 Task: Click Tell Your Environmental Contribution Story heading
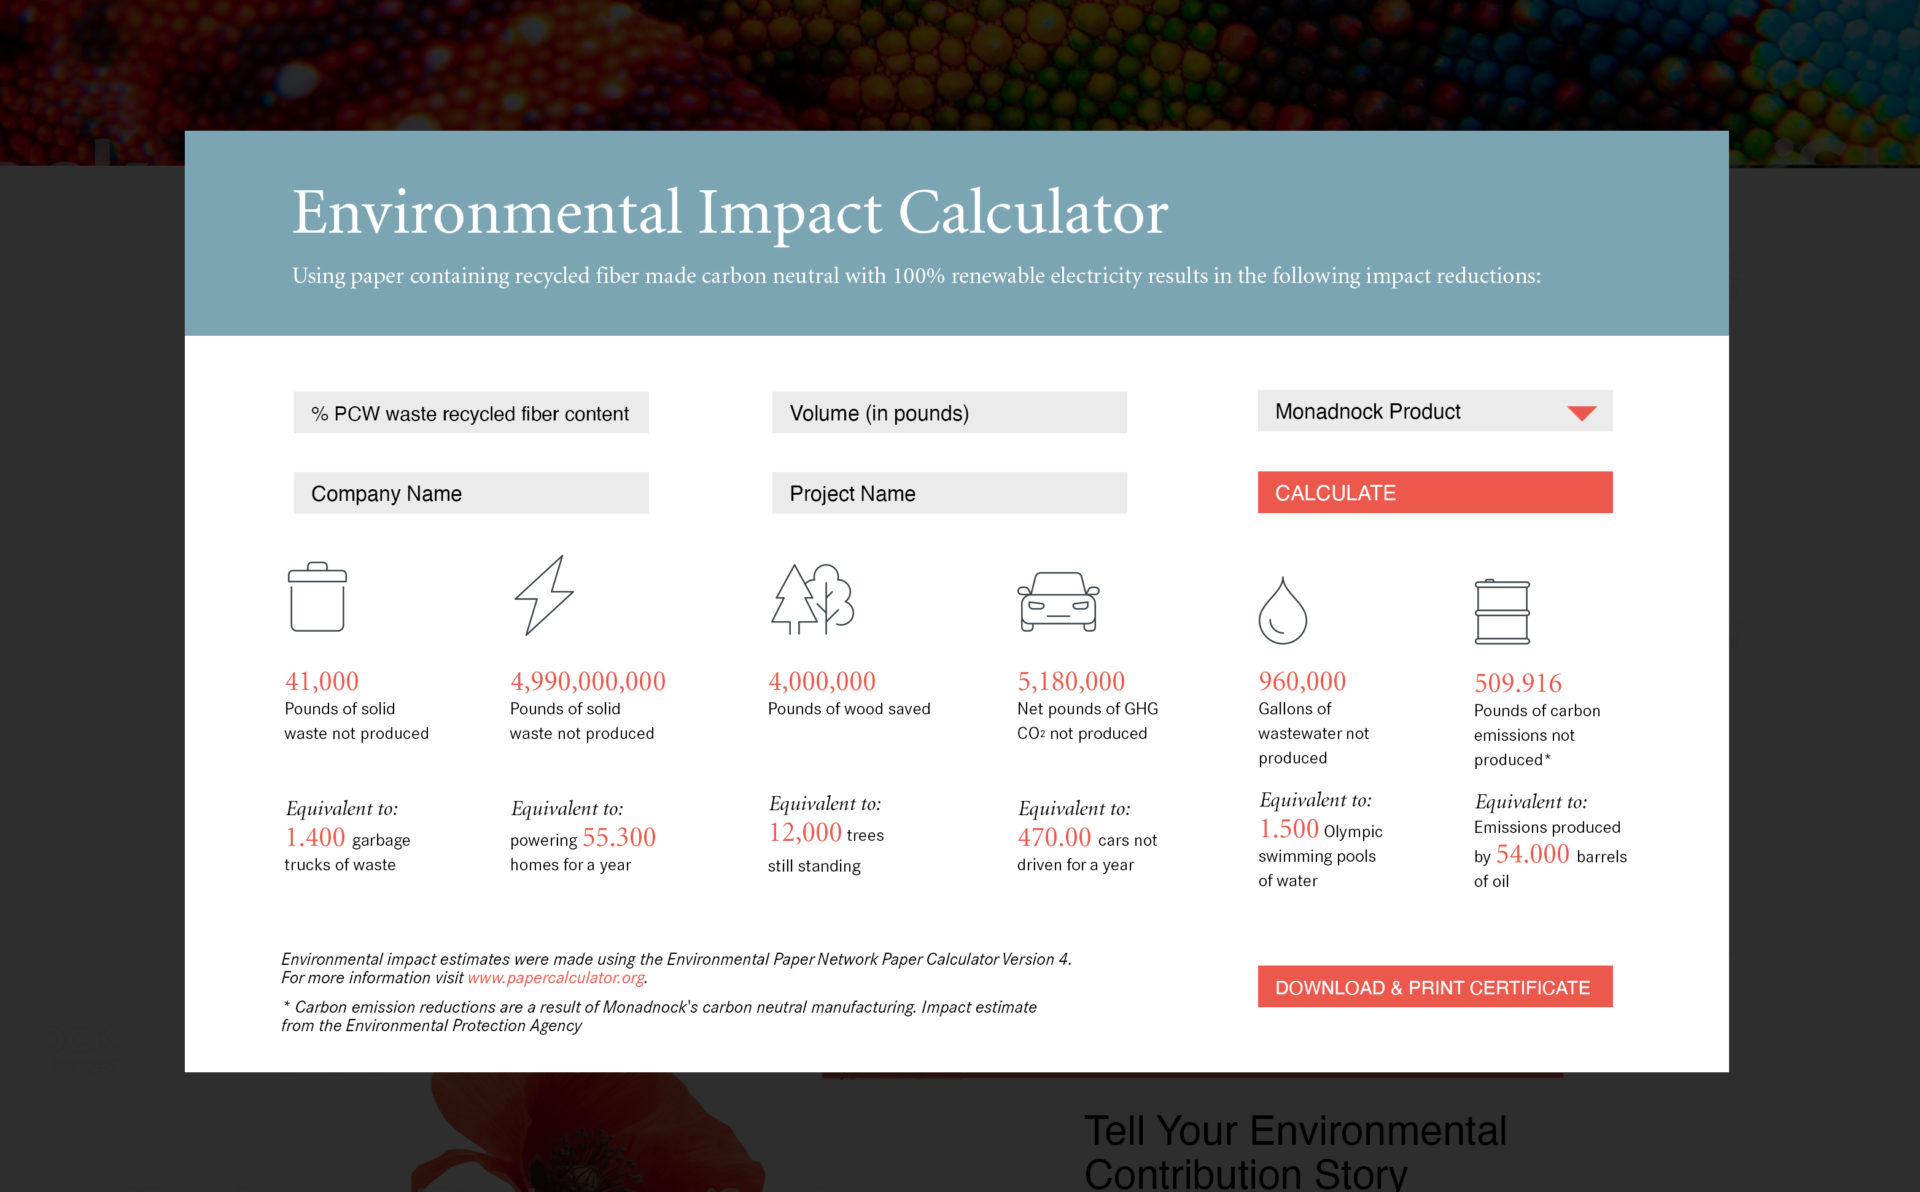pyautogui.click(x=1296, y=1152)
